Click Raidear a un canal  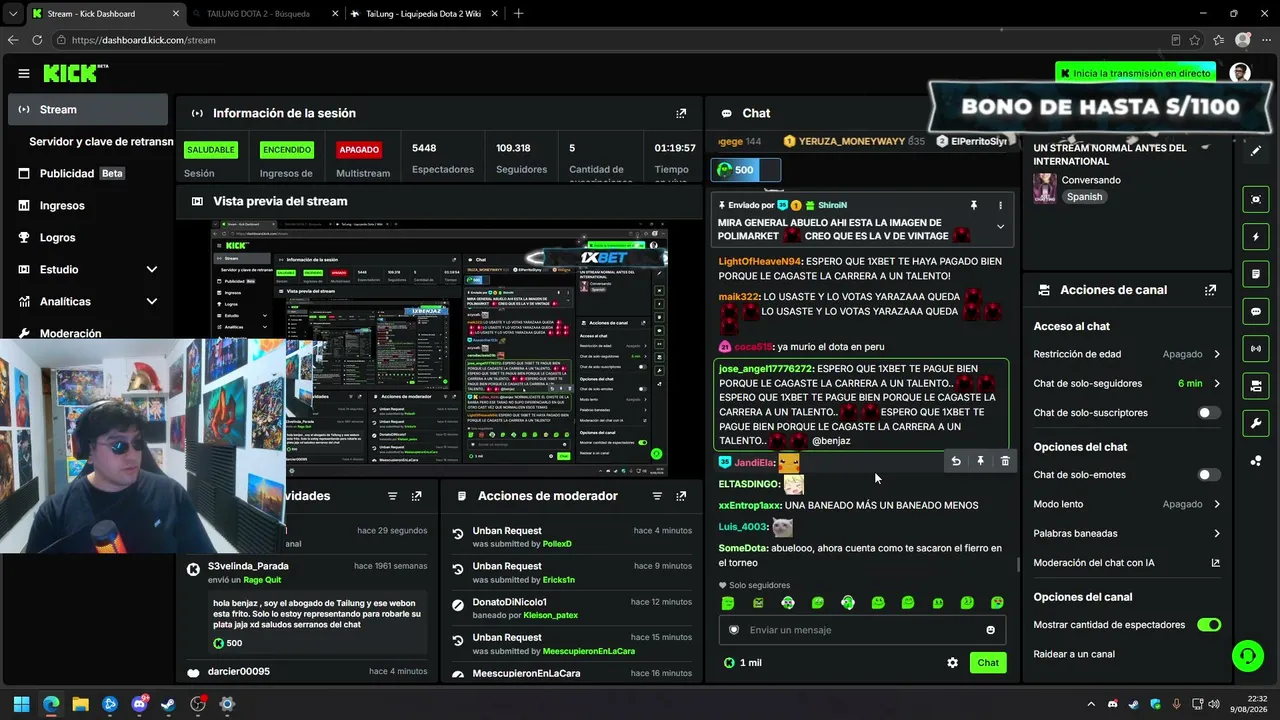pos(1074,654)
